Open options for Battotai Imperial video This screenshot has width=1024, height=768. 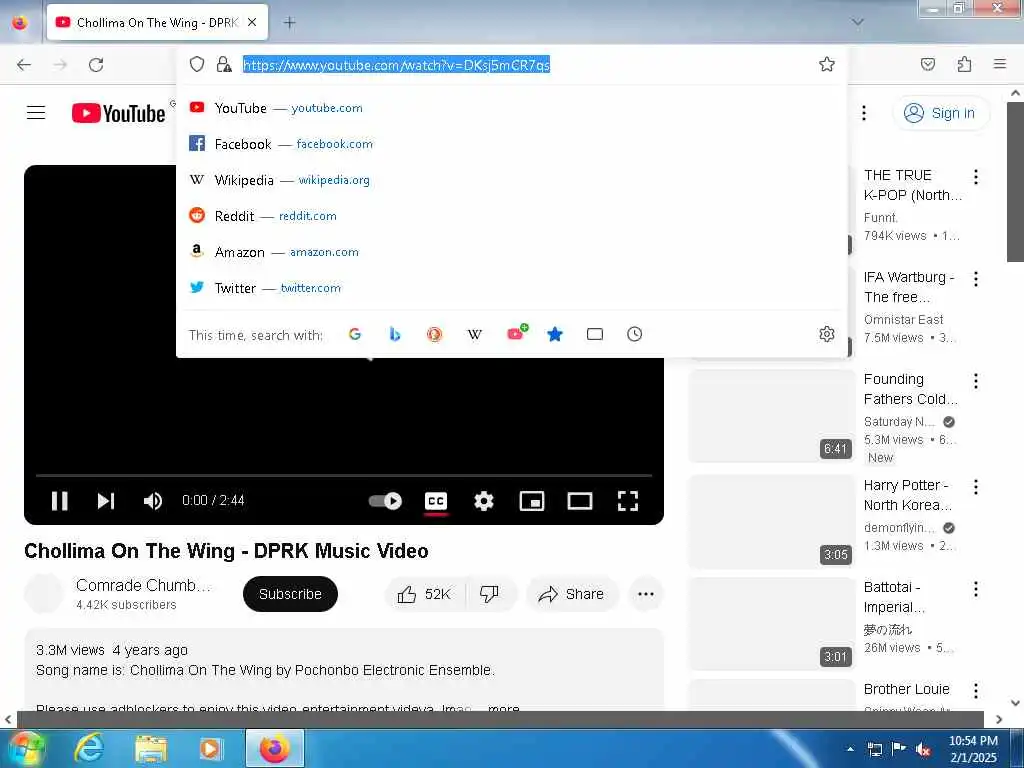point(976,589)
